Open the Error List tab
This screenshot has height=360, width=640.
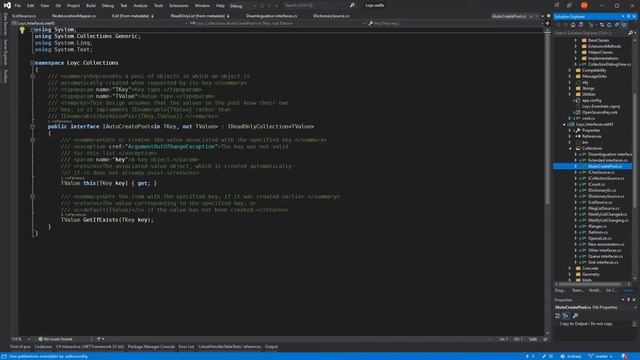coord(186,347)
